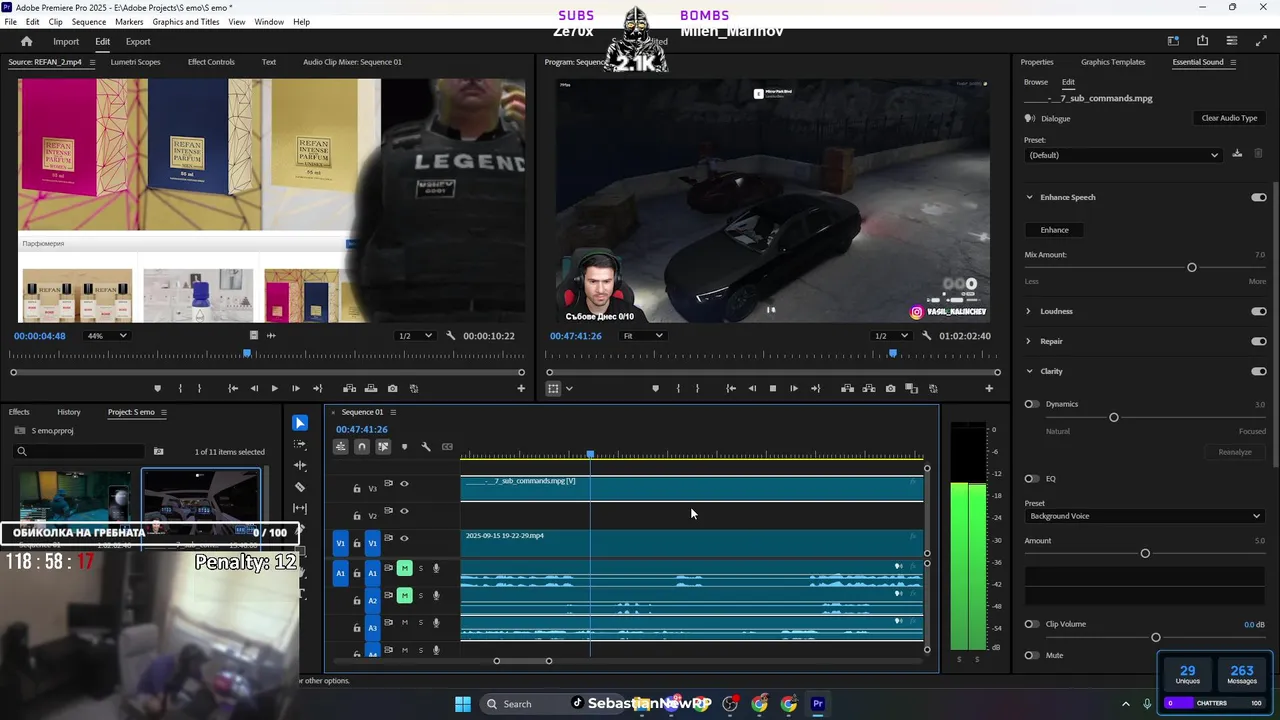Collapse the Enhance Speech section
1280x720 pixels.
pyautogui.click(x=1029, y=197)
